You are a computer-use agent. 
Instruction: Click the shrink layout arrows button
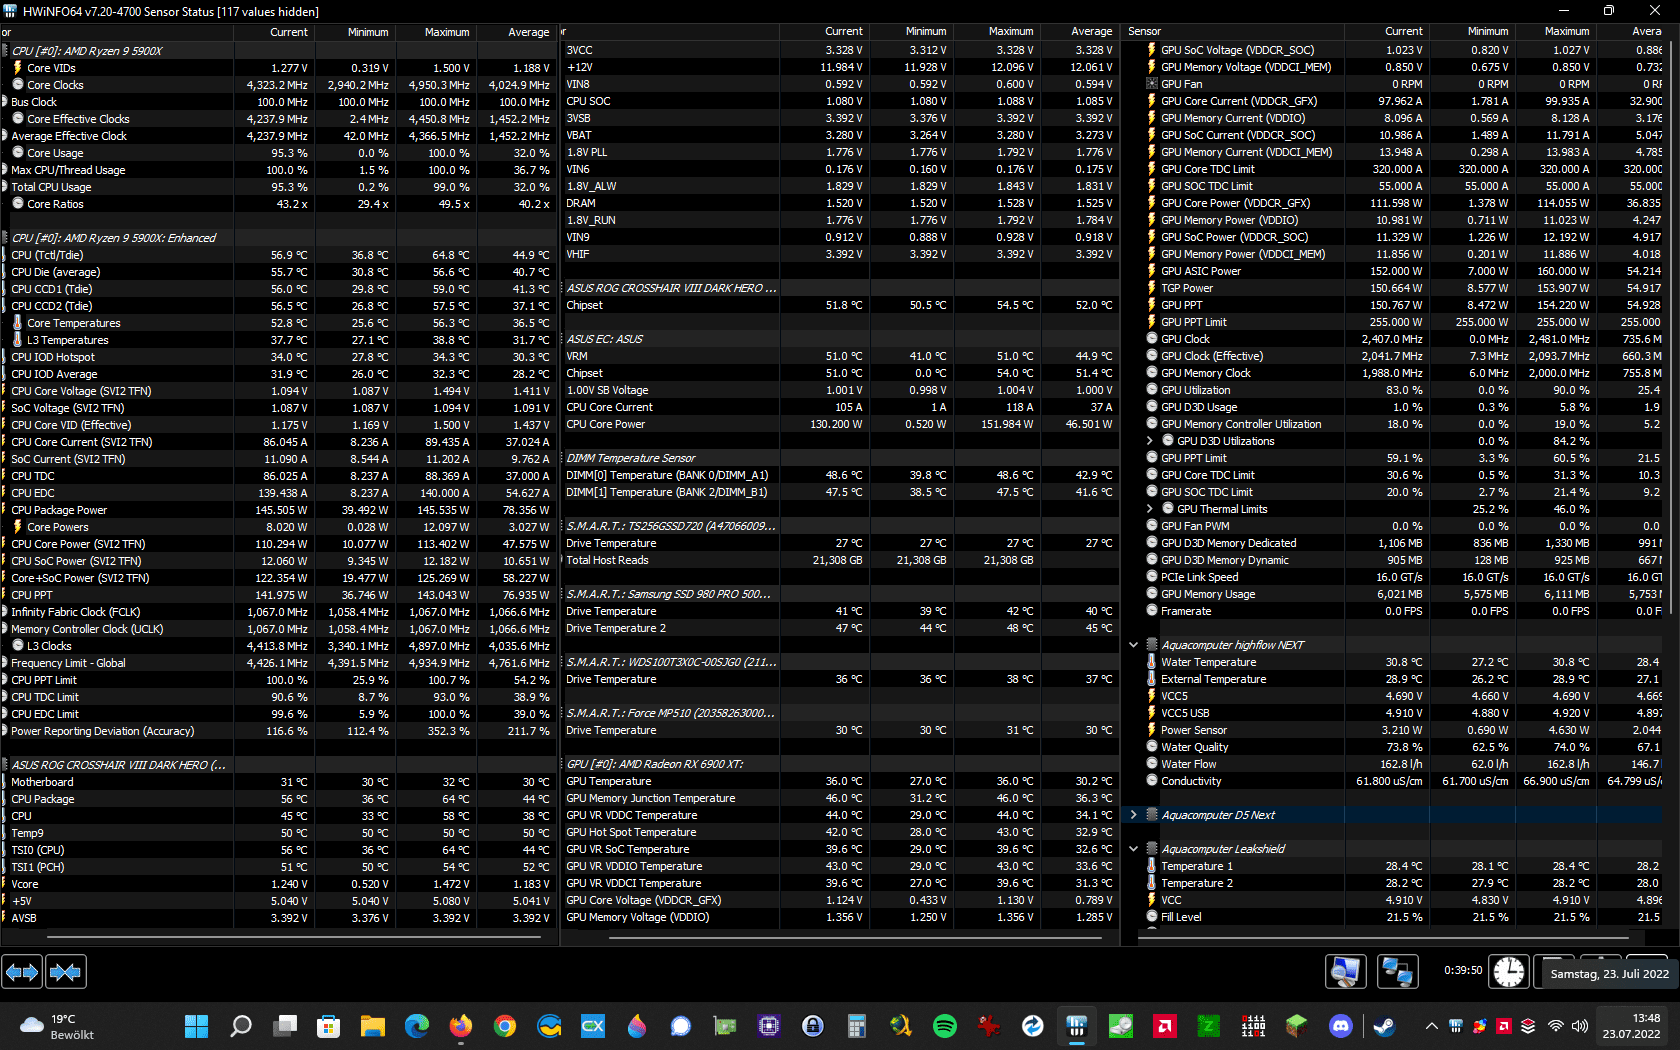(x=65, y=971)
